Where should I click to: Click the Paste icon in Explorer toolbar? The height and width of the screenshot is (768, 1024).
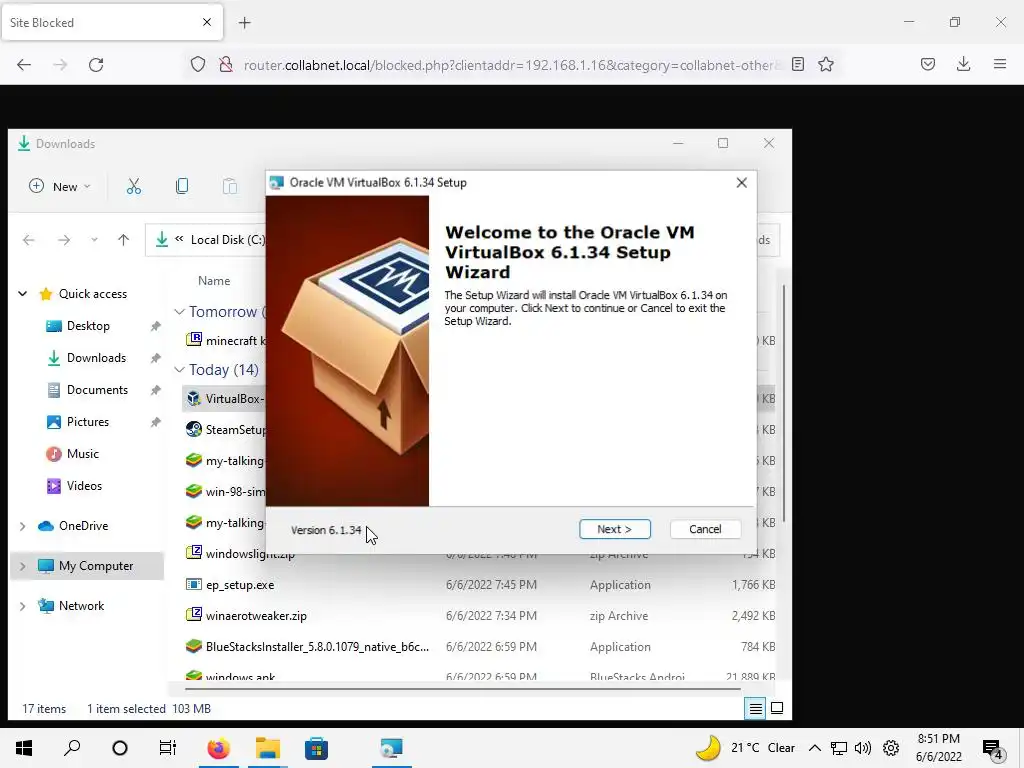(230, 187)
